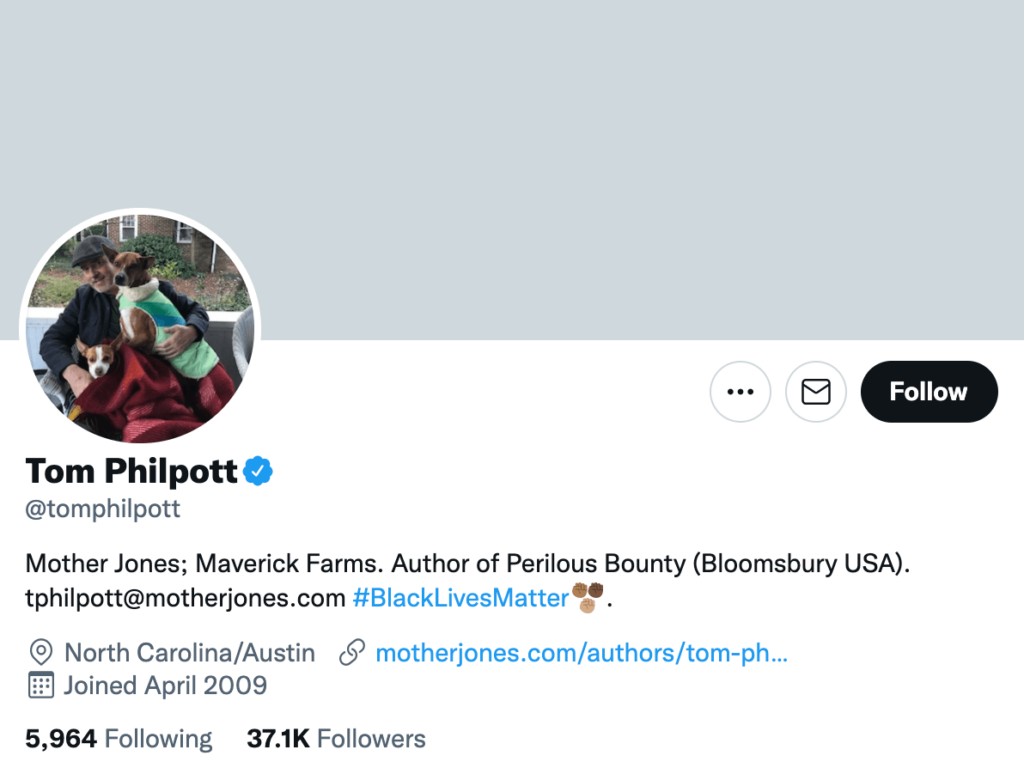Click the tphilpott@motherjones.com email text
This screenshot has height=768, width=1024.
[x=185, y=599]
